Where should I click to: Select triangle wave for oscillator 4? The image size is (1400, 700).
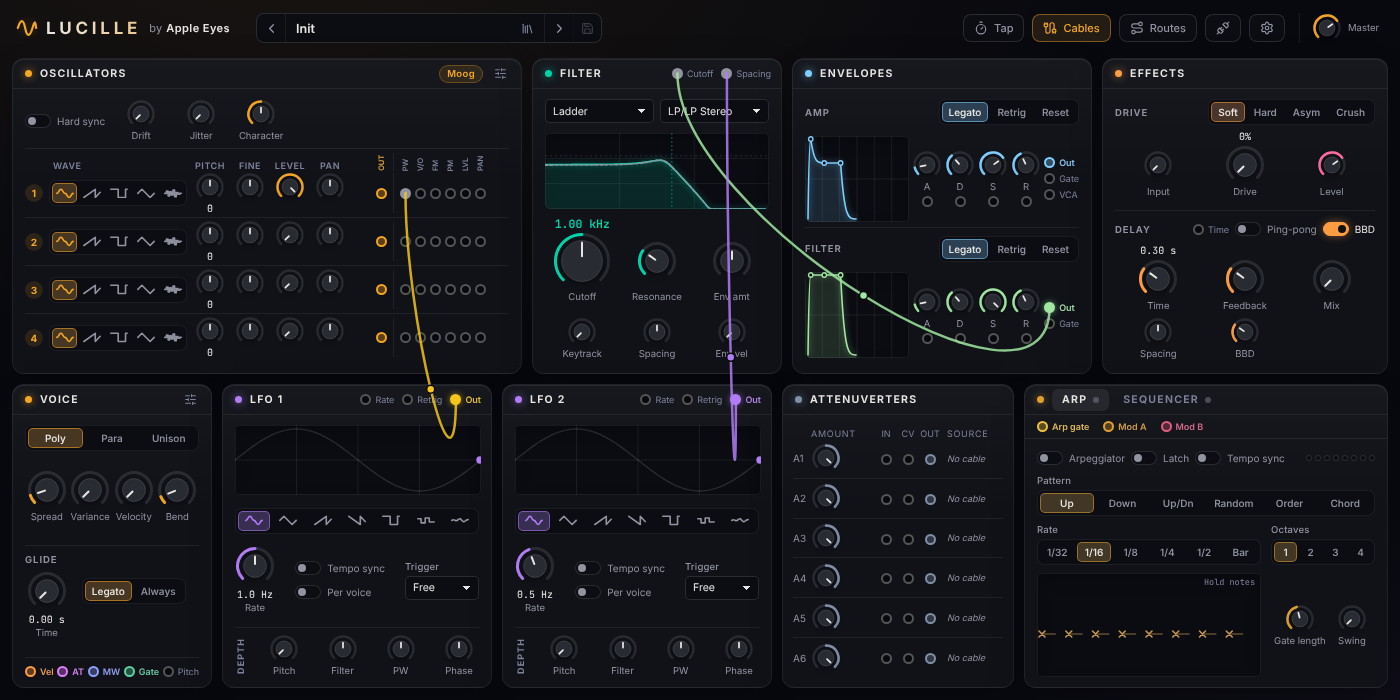146,337
